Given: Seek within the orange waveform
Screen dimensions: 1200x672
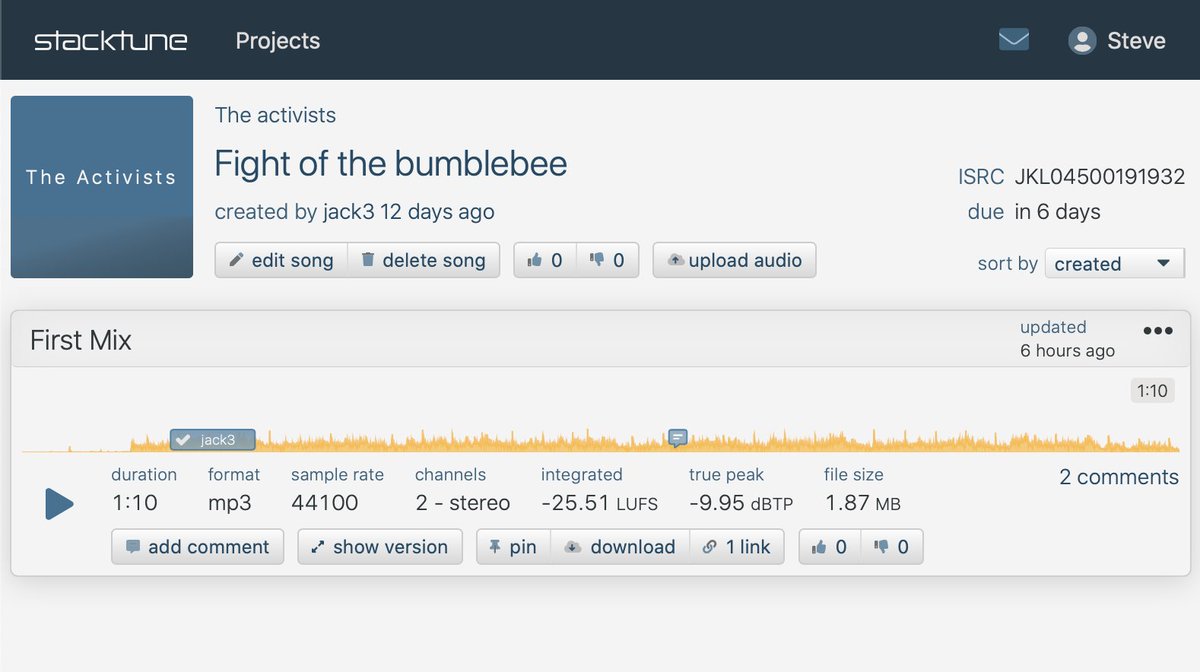Looking at the screenshot, I should tap(600, 441).
